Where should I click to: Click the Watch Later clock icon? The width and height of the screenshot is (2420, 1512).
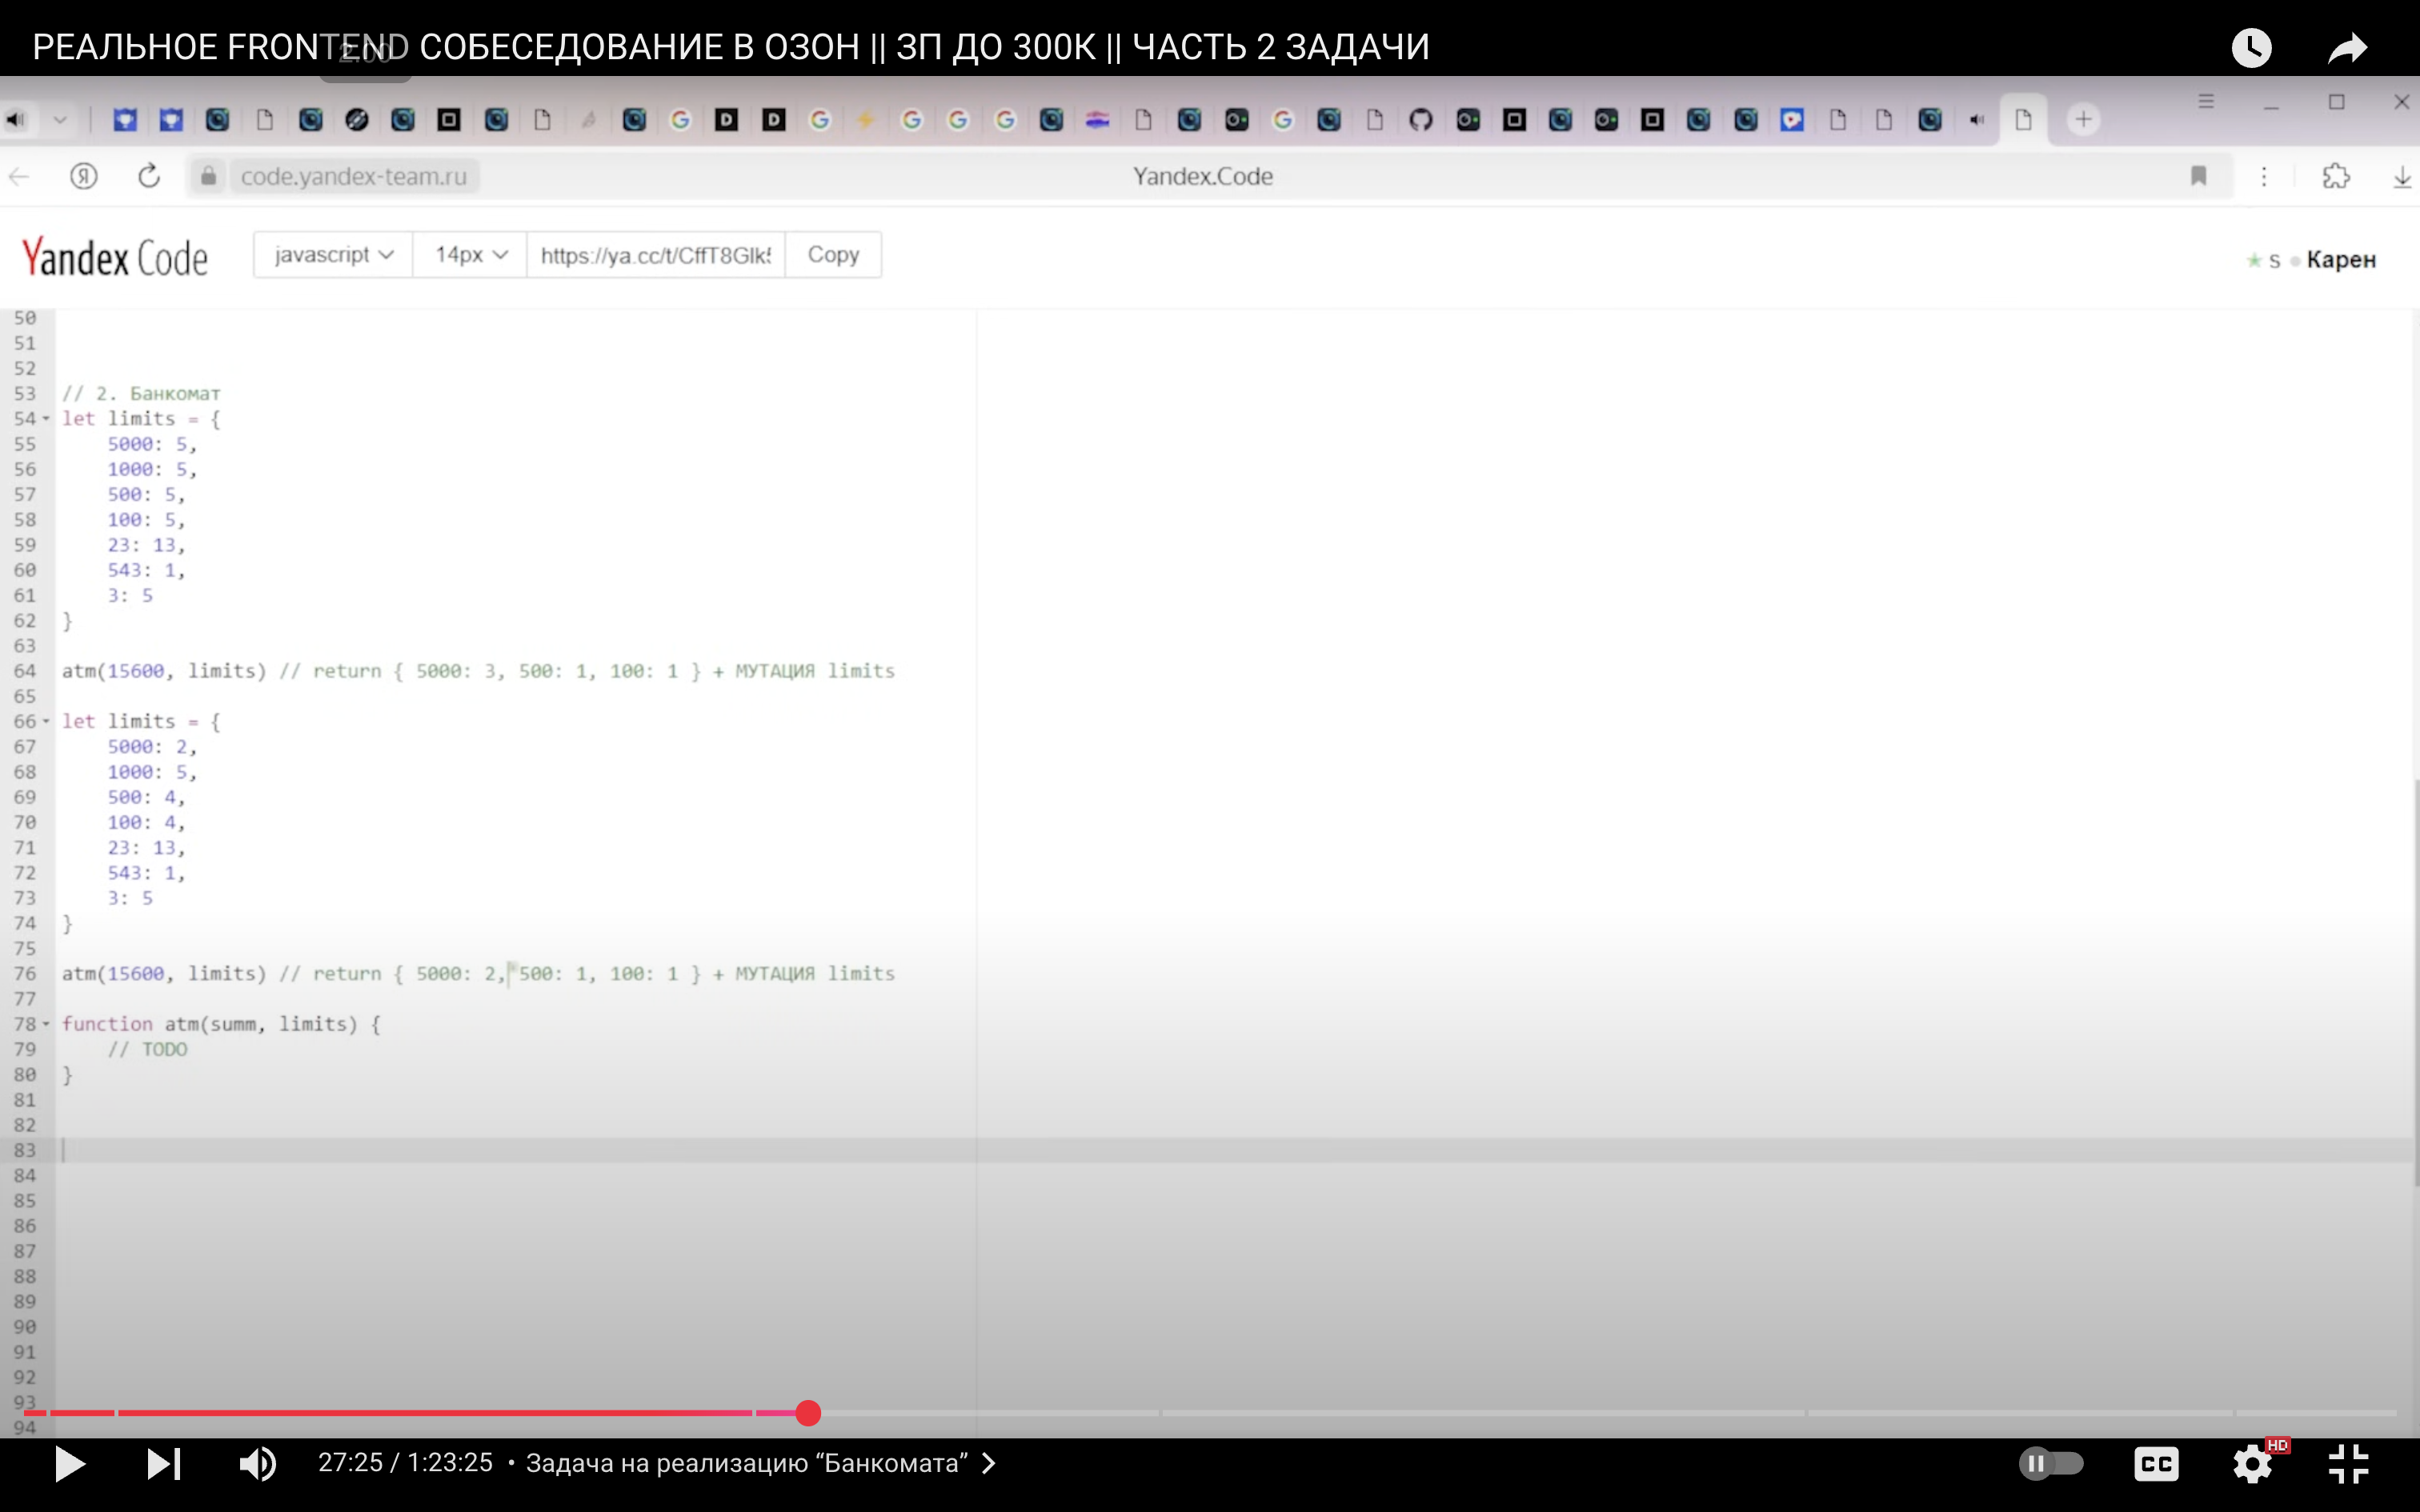[x=2252, y=47]
